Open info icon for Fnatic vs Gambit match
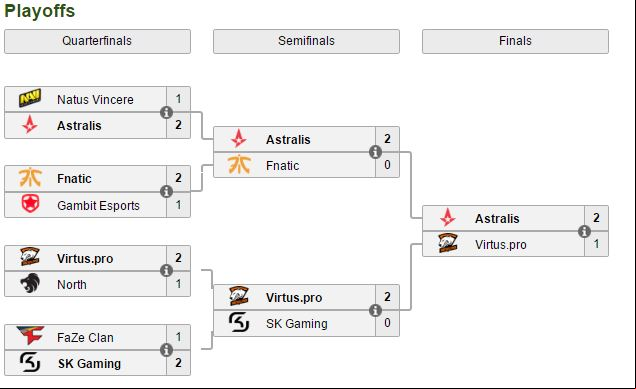 pyautogui.click(x=166, y=191)
